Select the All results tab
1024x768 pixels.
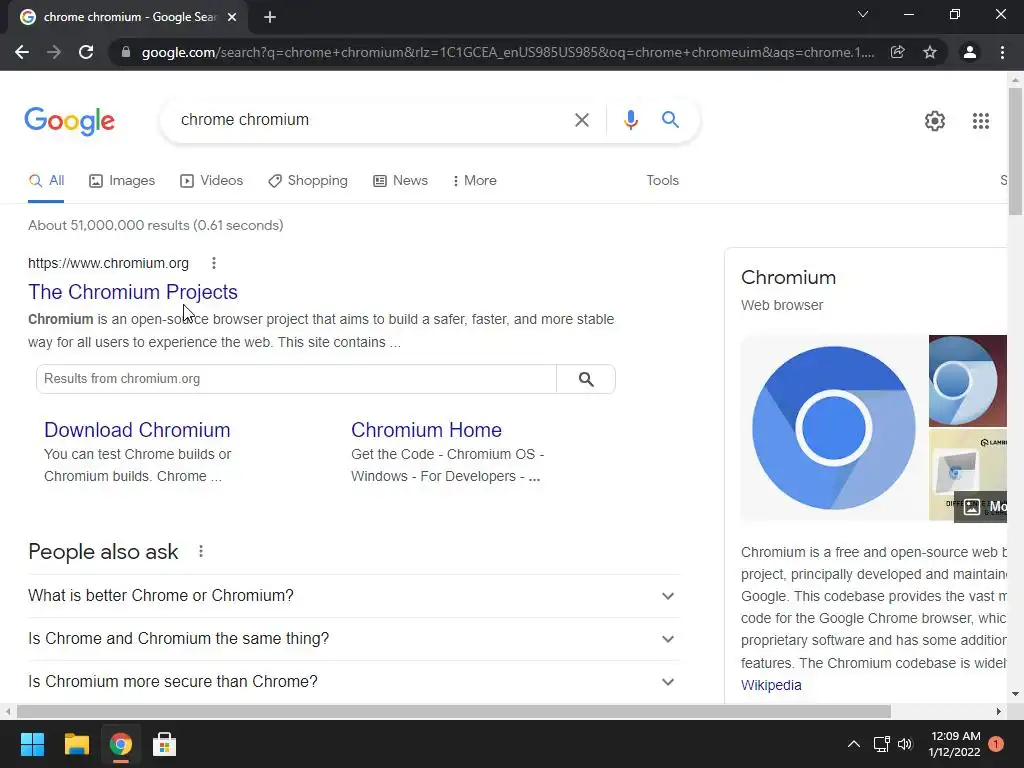click(46, 180)
